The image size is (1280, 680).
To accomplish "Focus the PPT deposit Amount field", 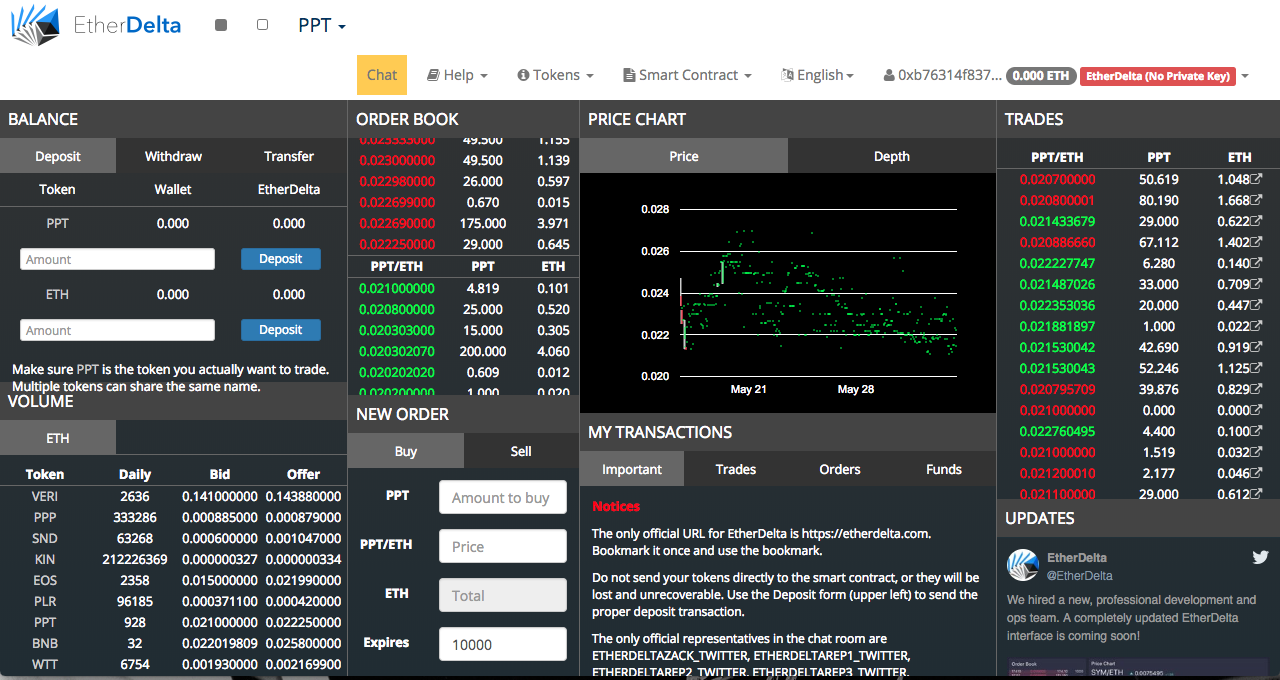I will click(x=118, y=259).
